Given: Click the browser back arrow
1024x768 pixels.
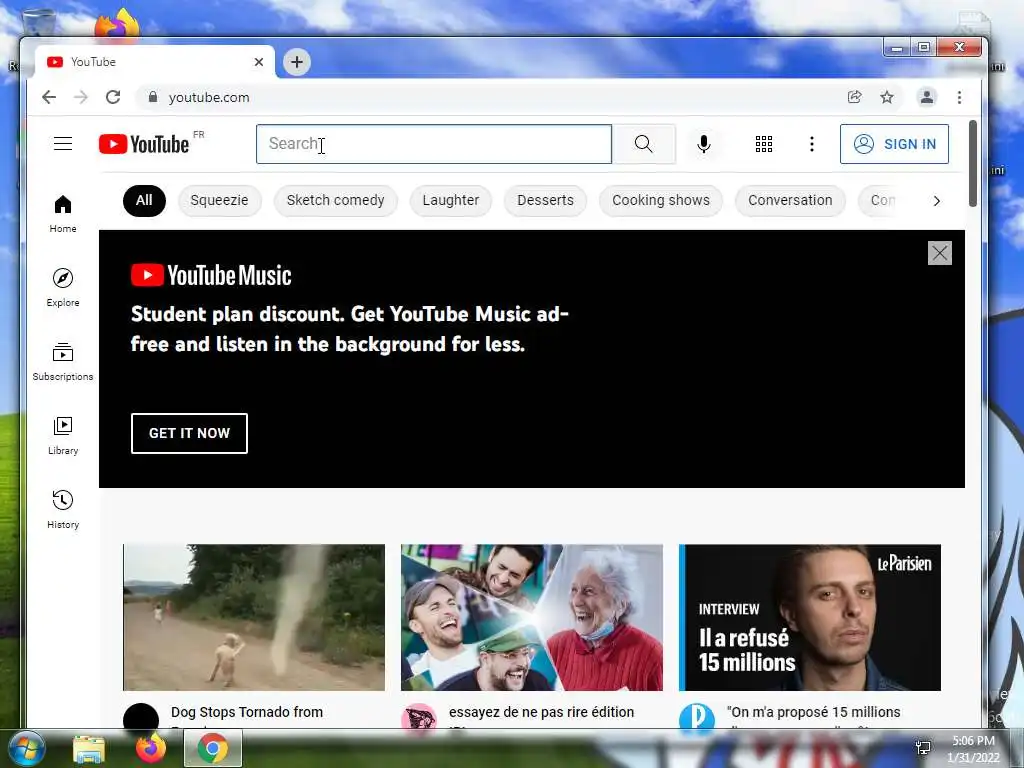Looking at the screenshot, I should coord(49,97).
